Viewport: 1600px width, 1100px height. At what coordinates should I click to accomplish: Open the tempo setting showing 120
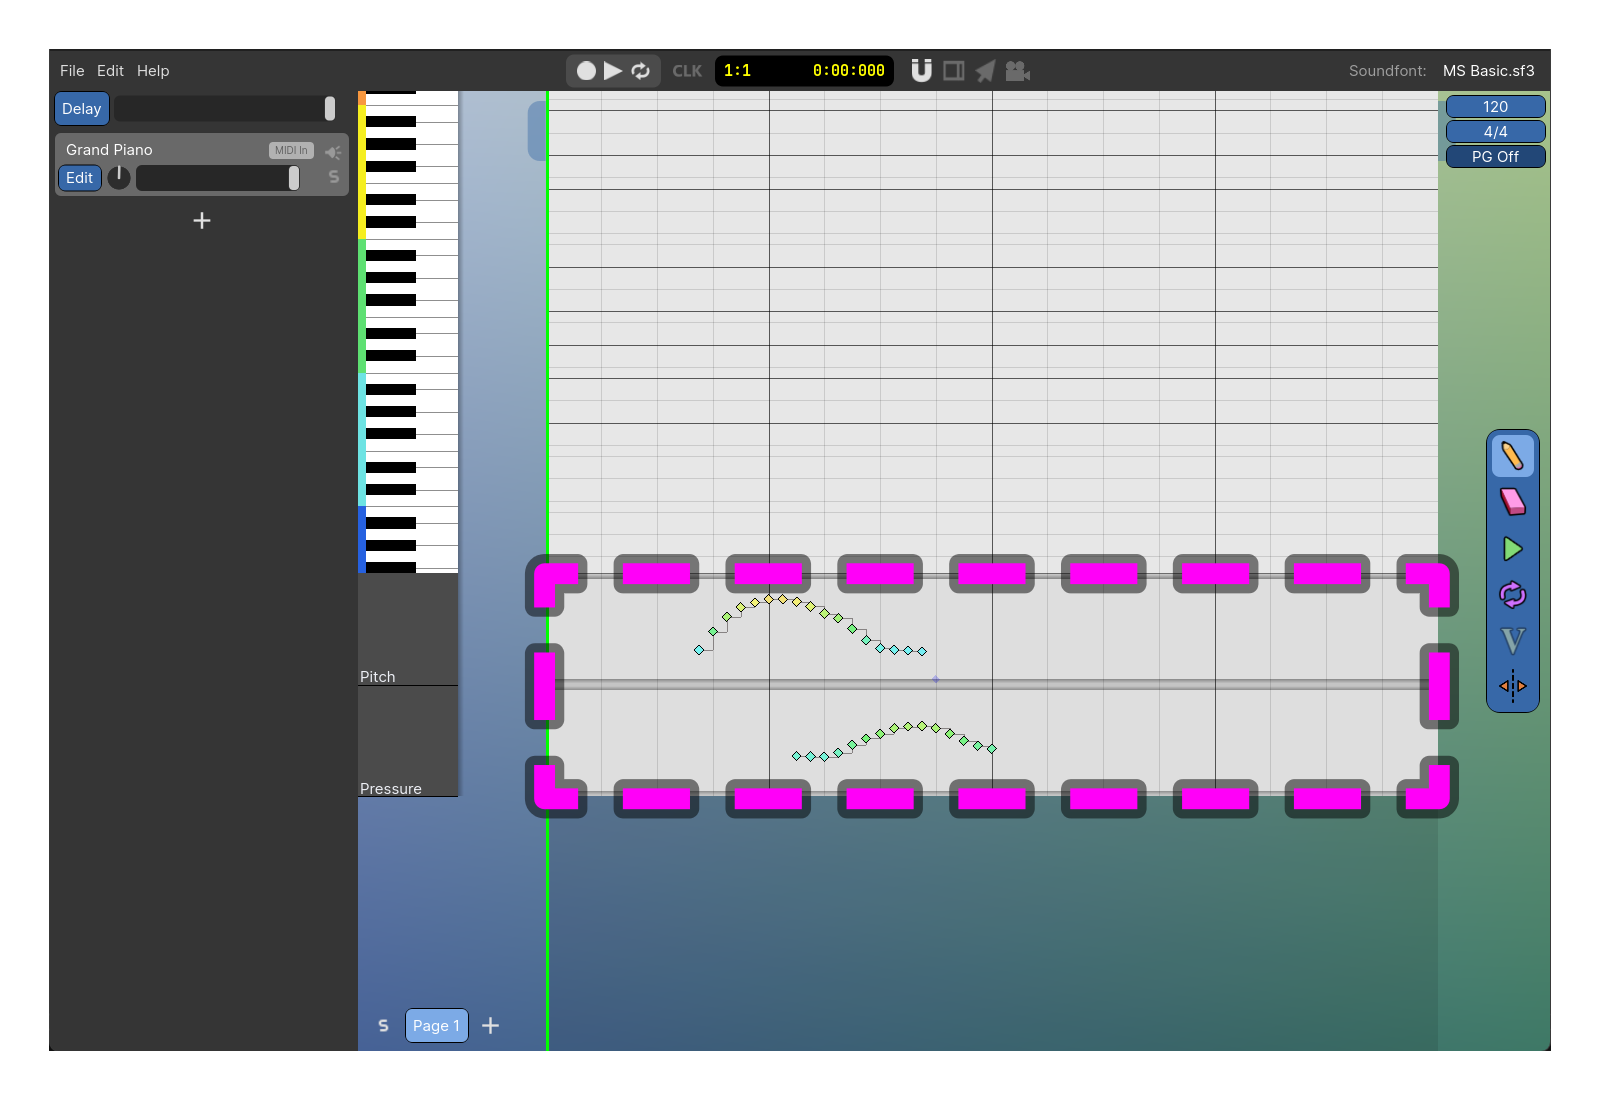click(1495, 106)
